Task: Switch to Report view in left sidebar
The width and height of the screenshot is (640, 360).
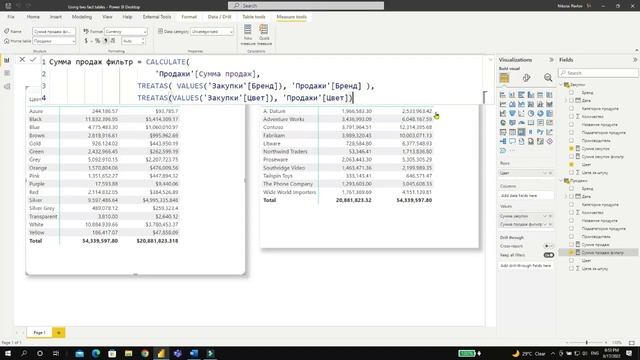Action: click(7, 60)
